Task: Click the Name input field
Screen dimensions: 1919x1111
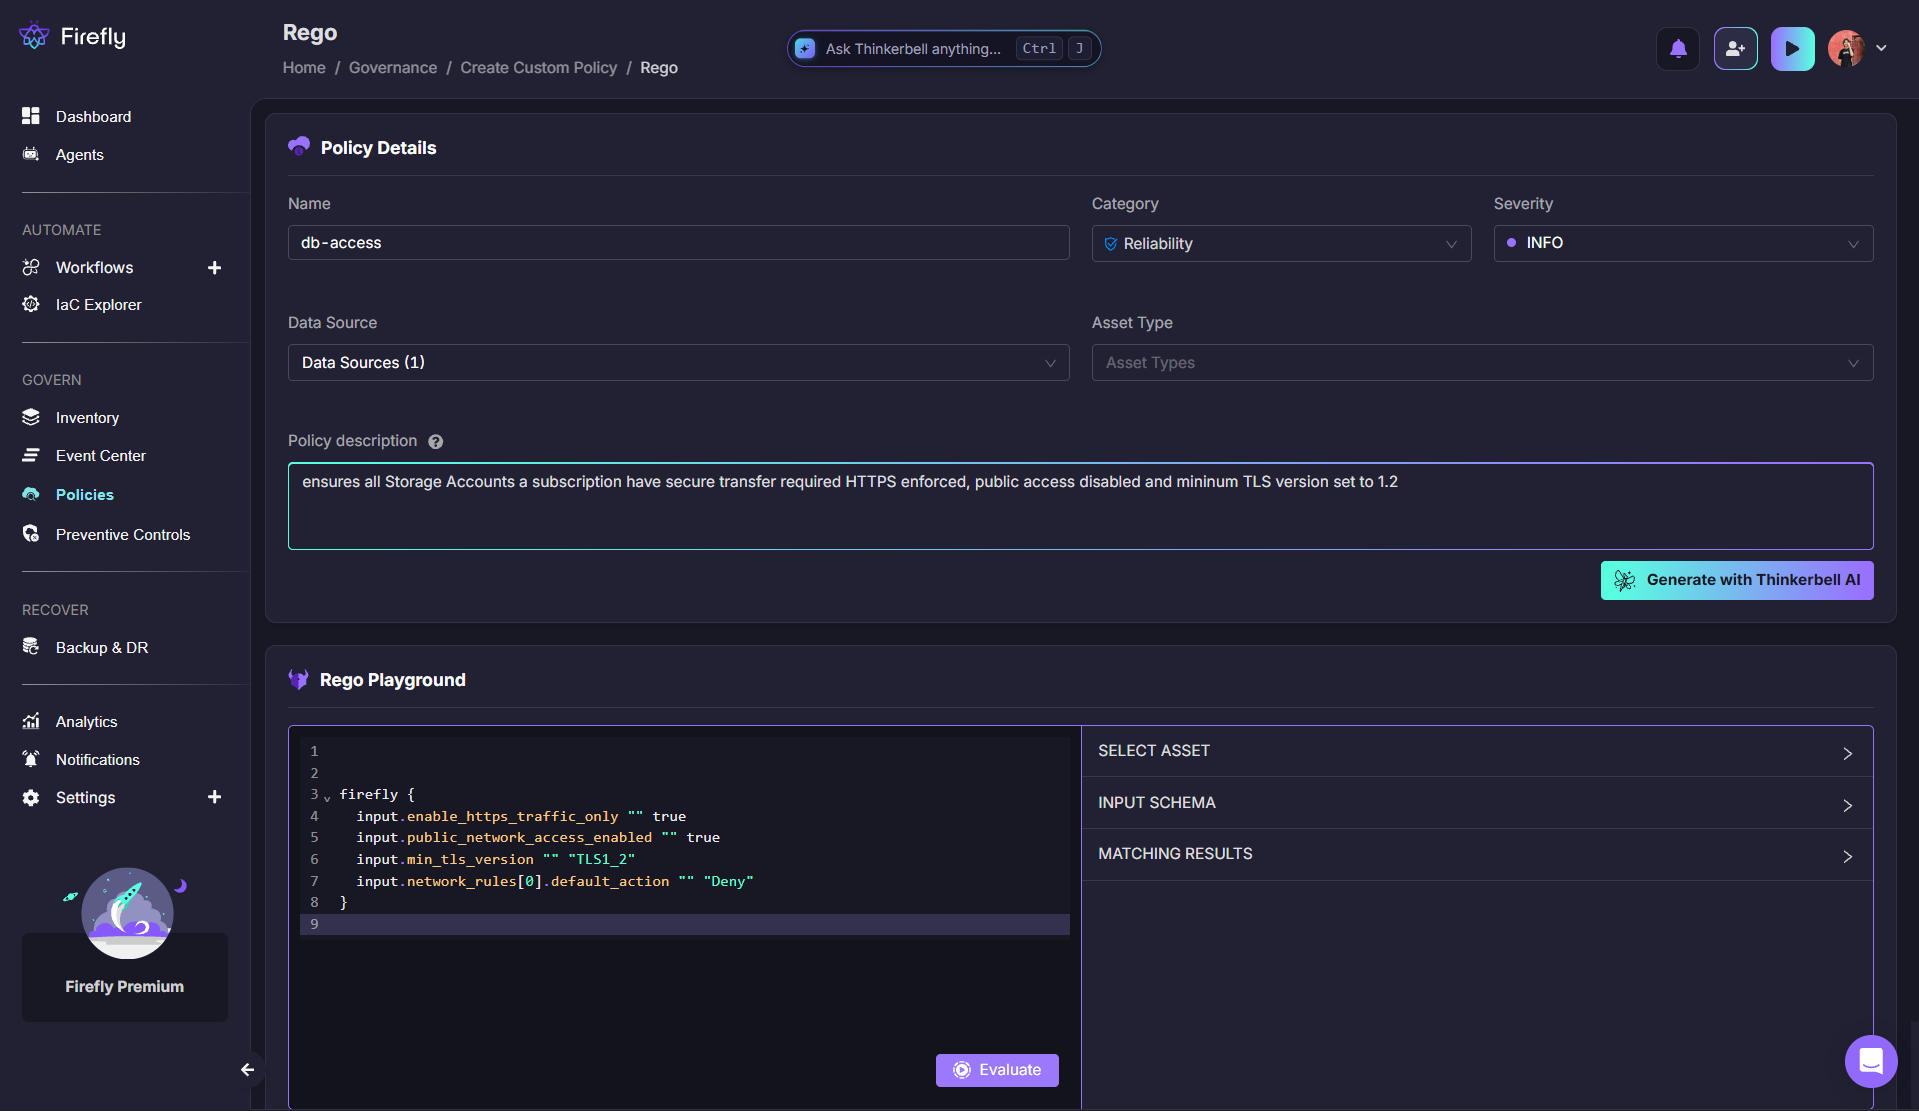Action: coord(678,243)
